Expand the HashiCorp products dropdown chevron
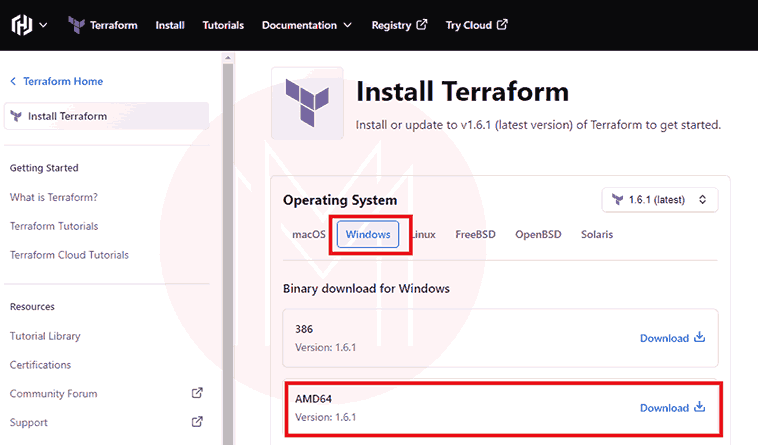 point(43,25)
